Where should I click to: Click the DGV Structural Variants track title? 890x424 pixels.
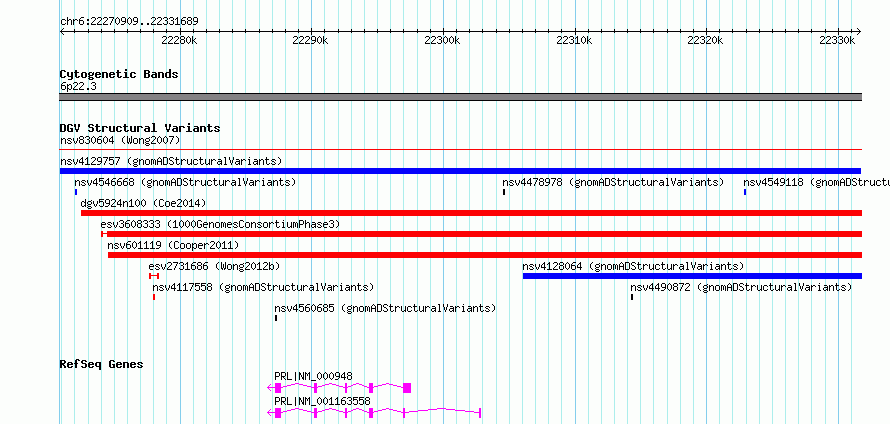140,128
